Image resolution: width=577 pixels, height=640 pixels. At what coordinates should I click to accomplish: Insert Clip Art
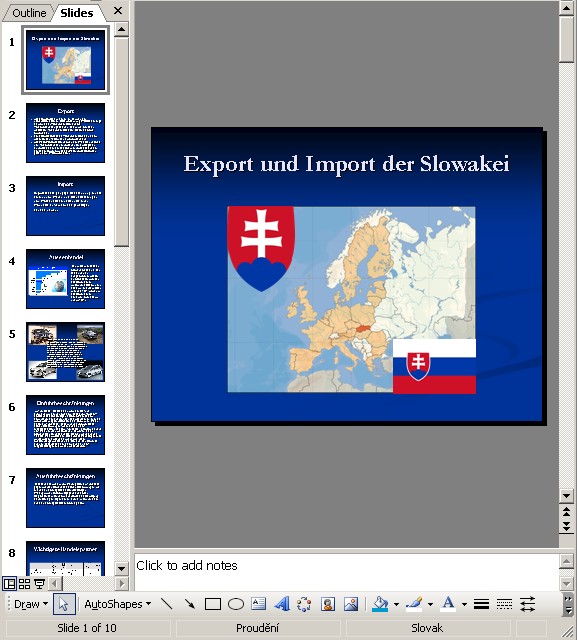pos(328,604)
